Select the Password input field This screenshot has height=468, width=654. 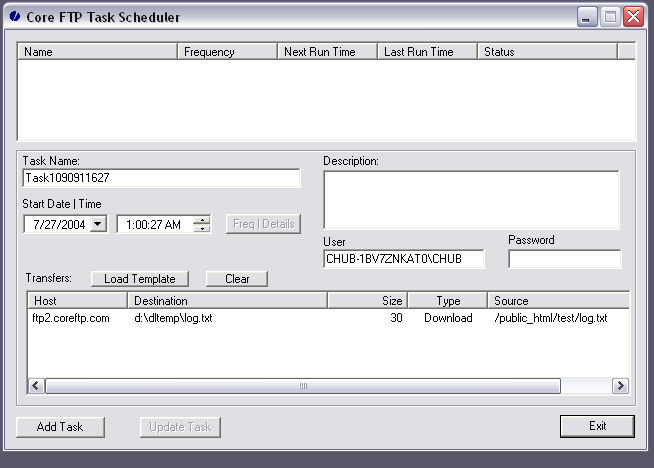[x=564, y=259]
